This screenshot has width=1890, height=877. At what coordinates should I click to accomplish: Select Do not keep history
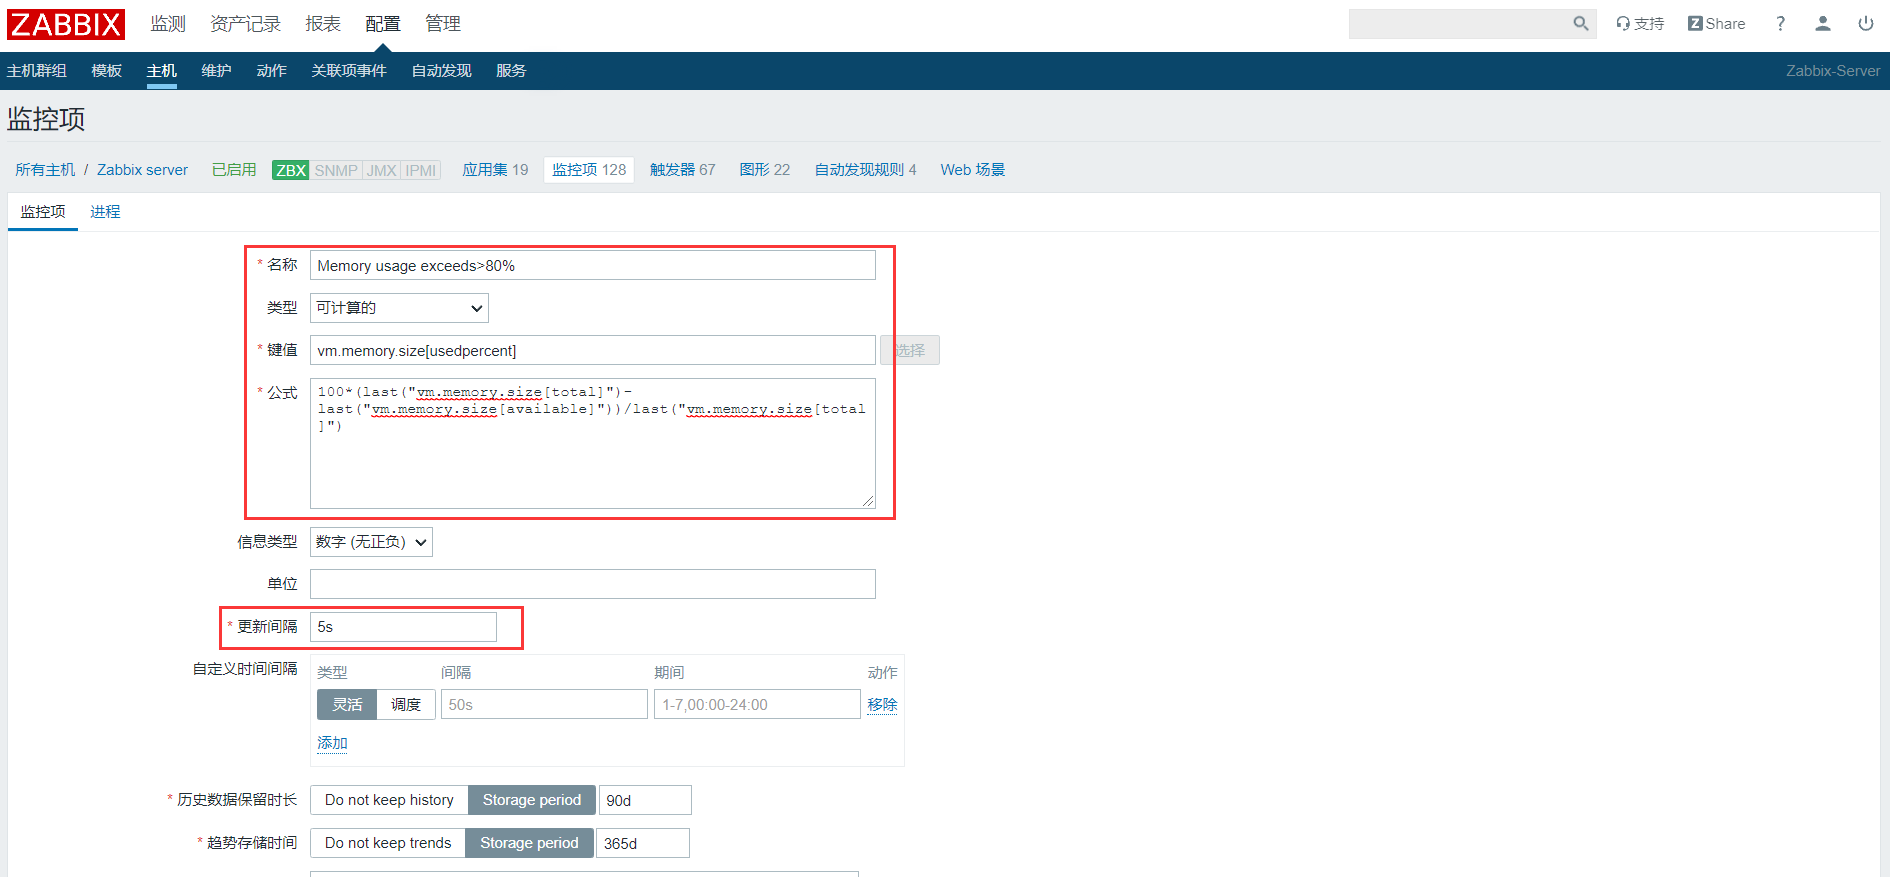coord(389,800)
